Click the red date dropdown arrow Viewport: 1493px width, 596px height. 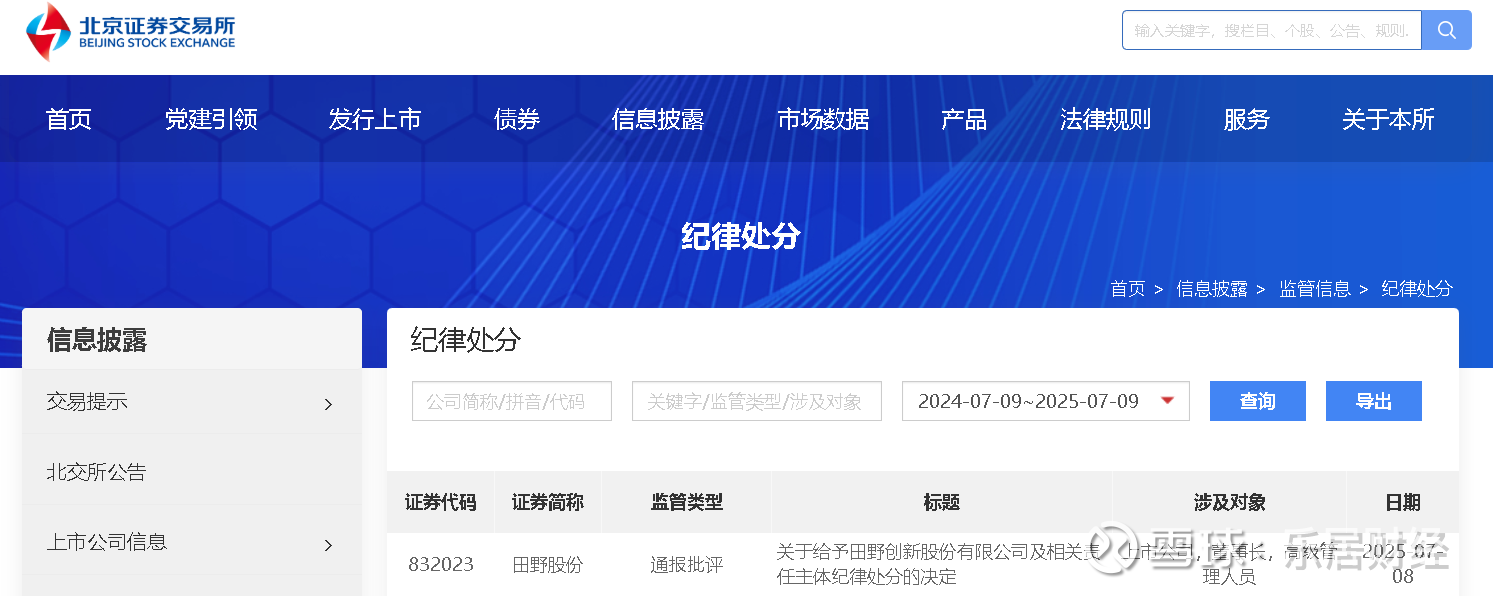tap(1167, 401)
